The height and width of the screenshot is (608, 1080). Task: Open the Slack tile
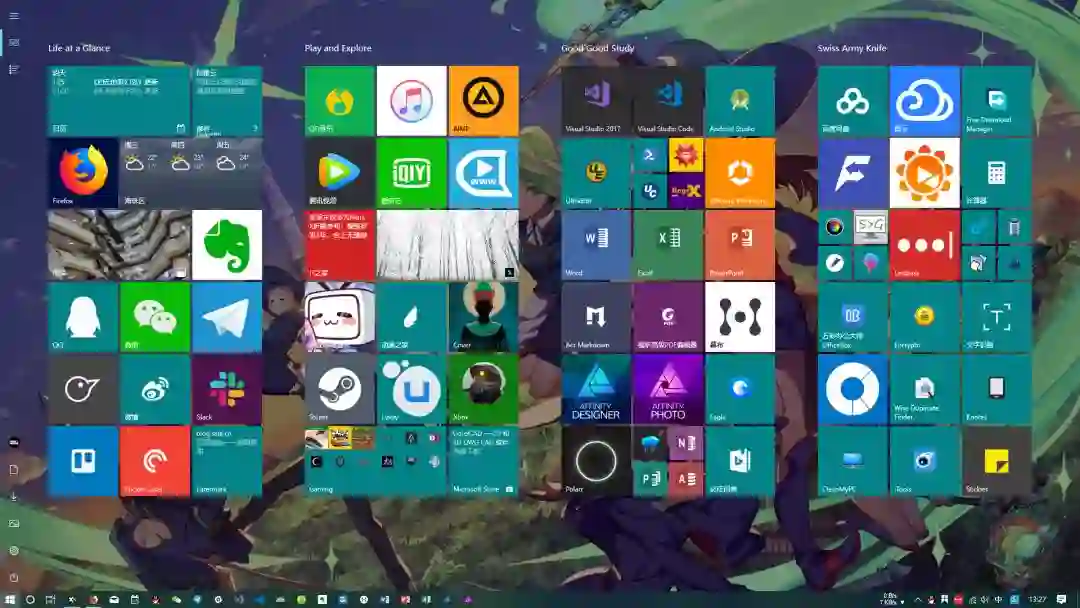pyautogui.click(x=226, y=389)
